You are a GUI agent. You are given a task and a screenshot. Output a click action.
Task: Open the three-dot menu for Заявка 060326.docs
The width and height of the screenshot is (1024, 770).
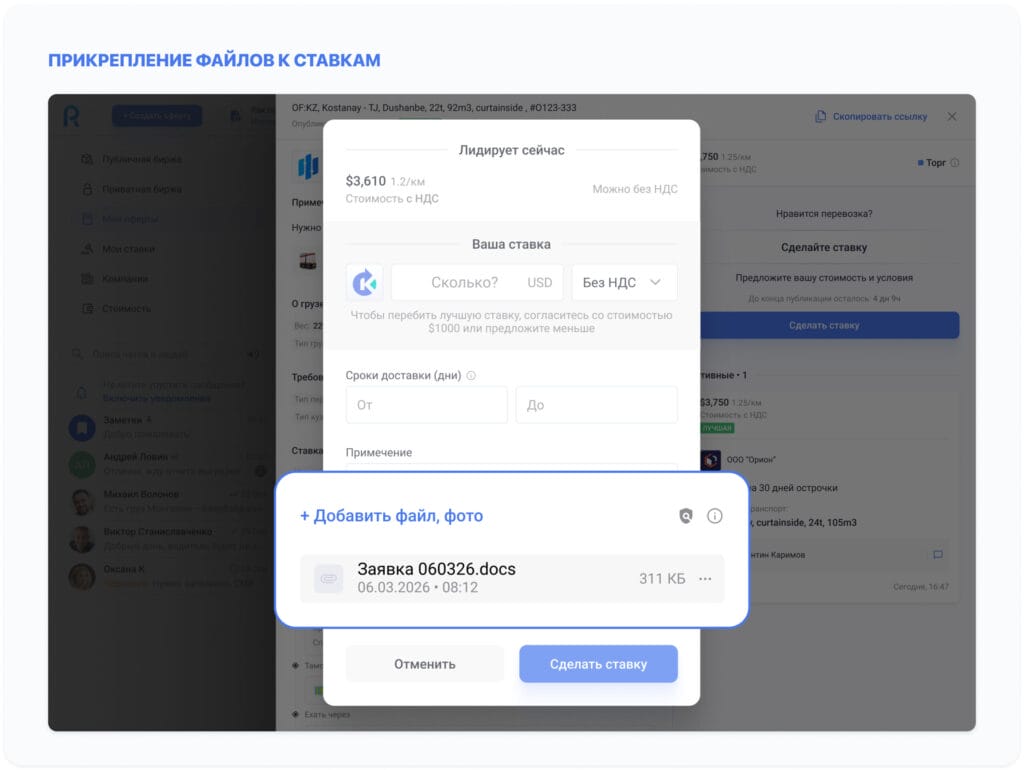click(x=705, y=578)
